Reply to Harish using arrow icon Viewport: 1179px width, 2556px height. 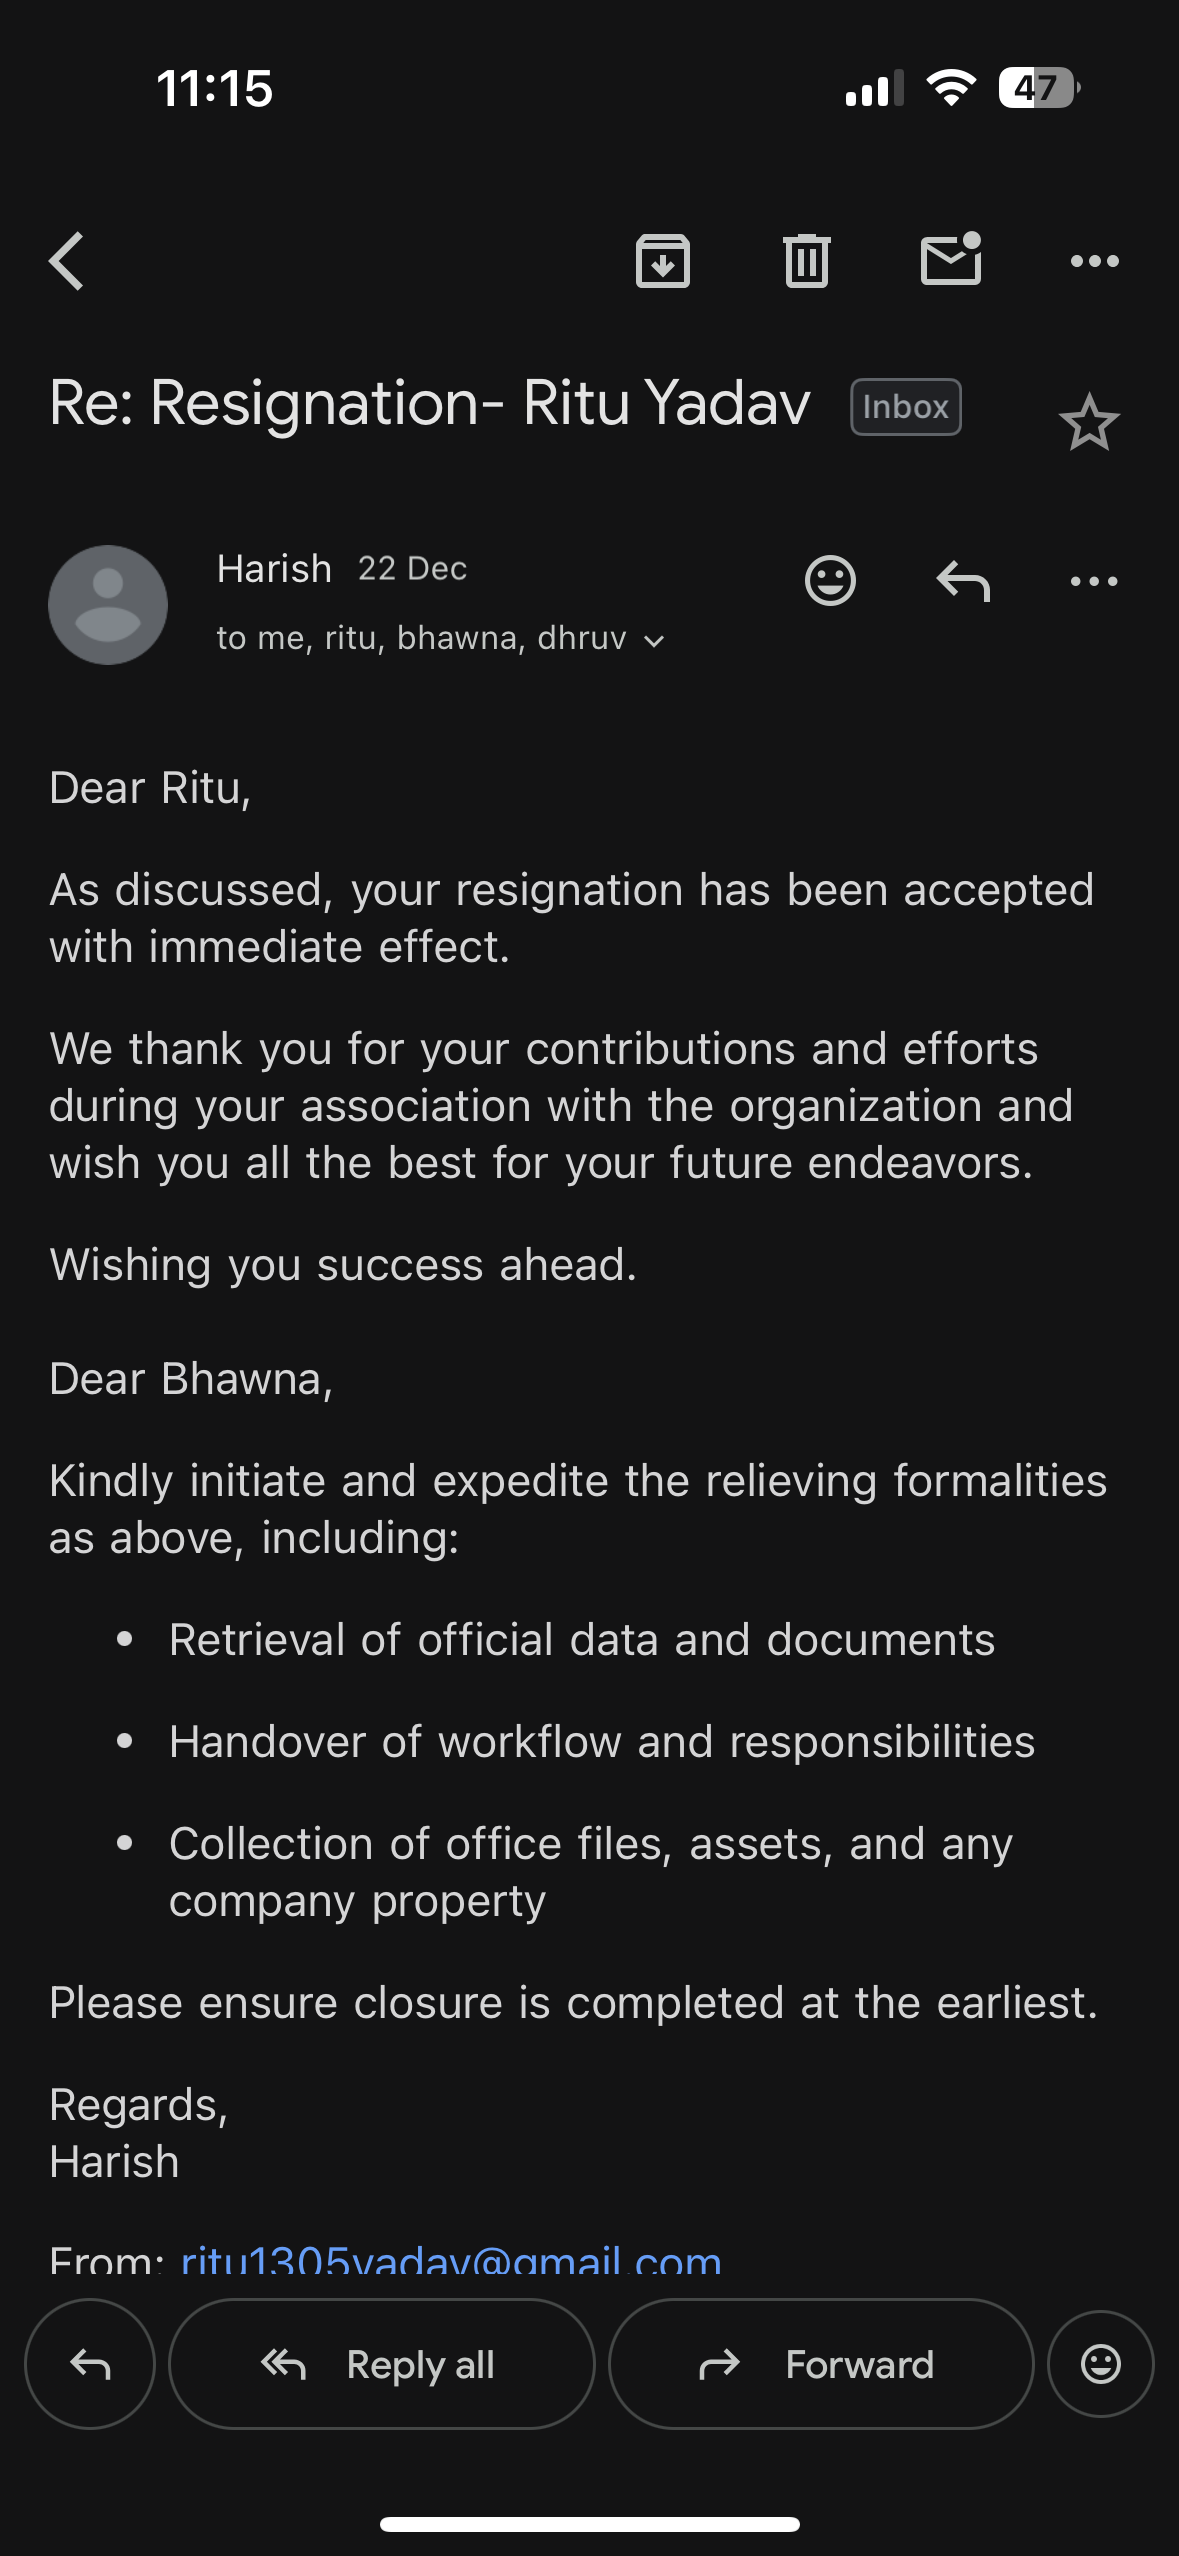963,580
